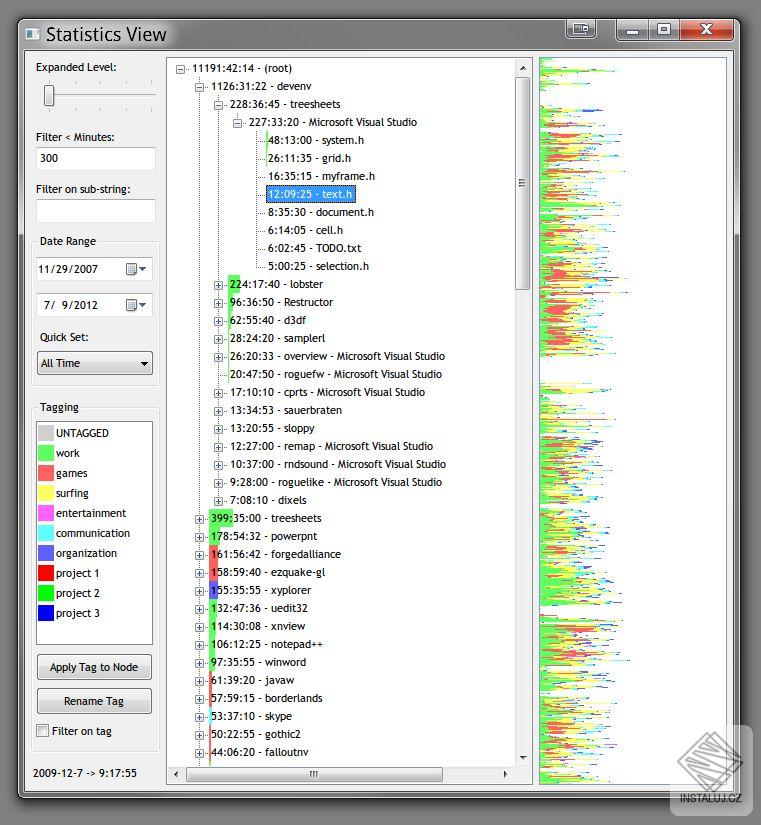Select the grid.h tree entry

click(309, 158)
